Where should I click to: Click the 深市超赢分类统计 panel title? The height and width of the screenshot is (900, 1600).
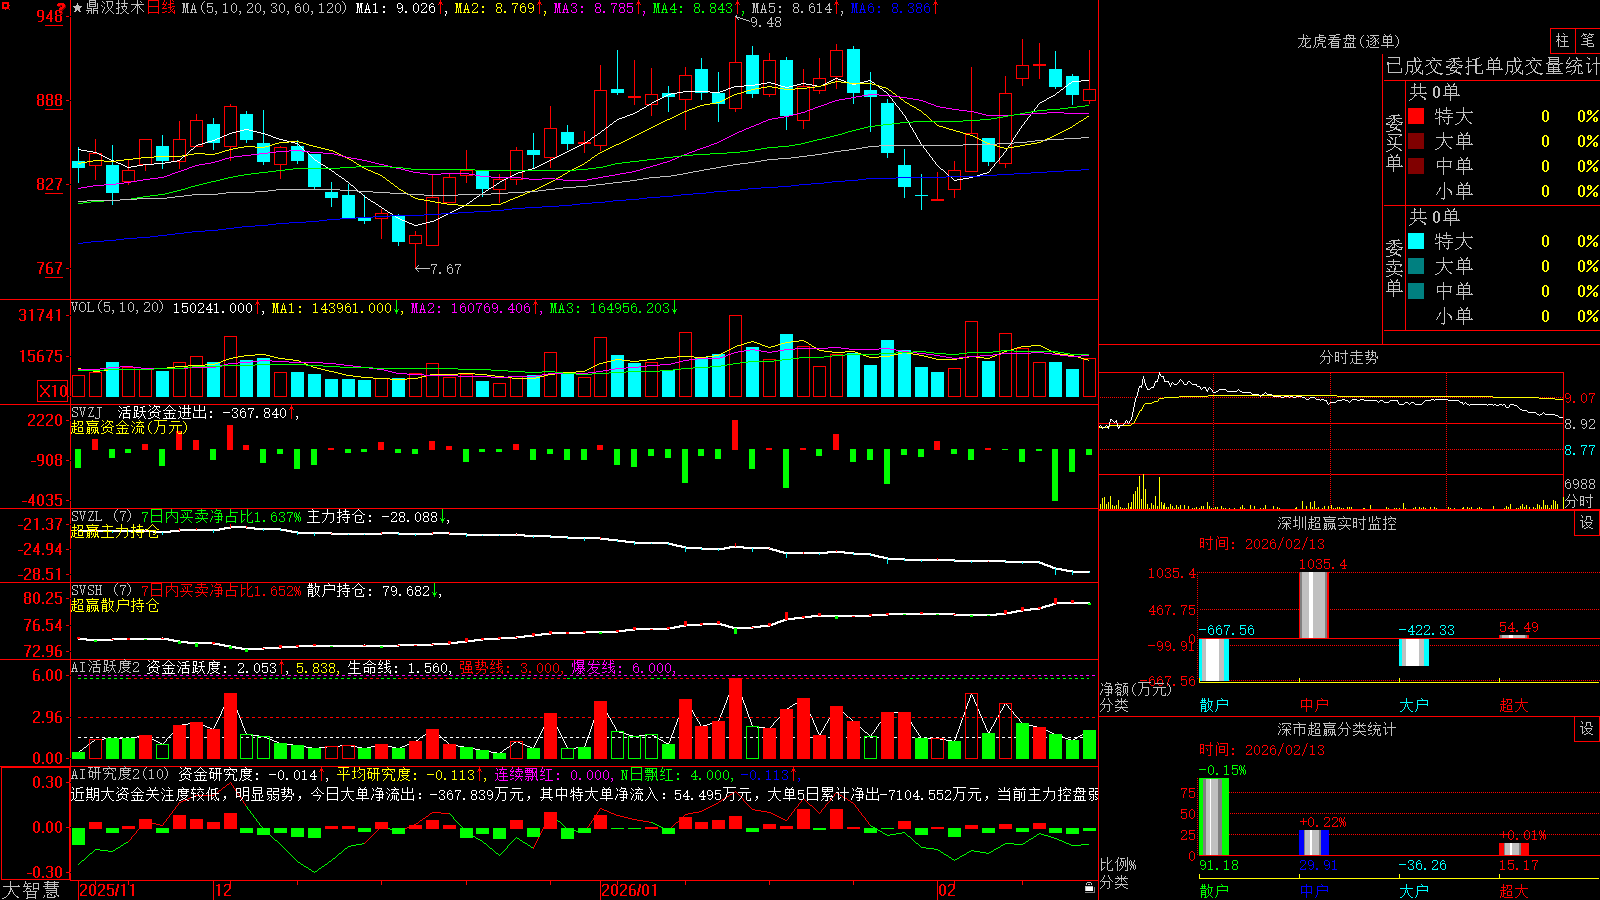pos(1337,729)
